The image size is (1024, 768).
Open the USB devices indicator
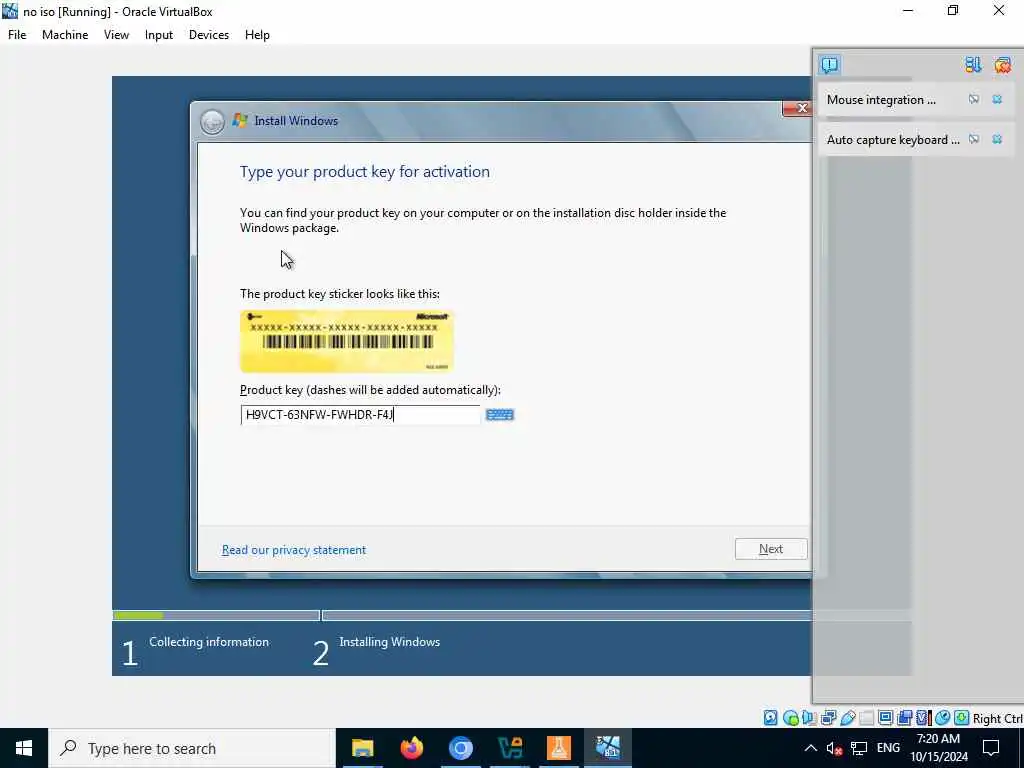848,718
